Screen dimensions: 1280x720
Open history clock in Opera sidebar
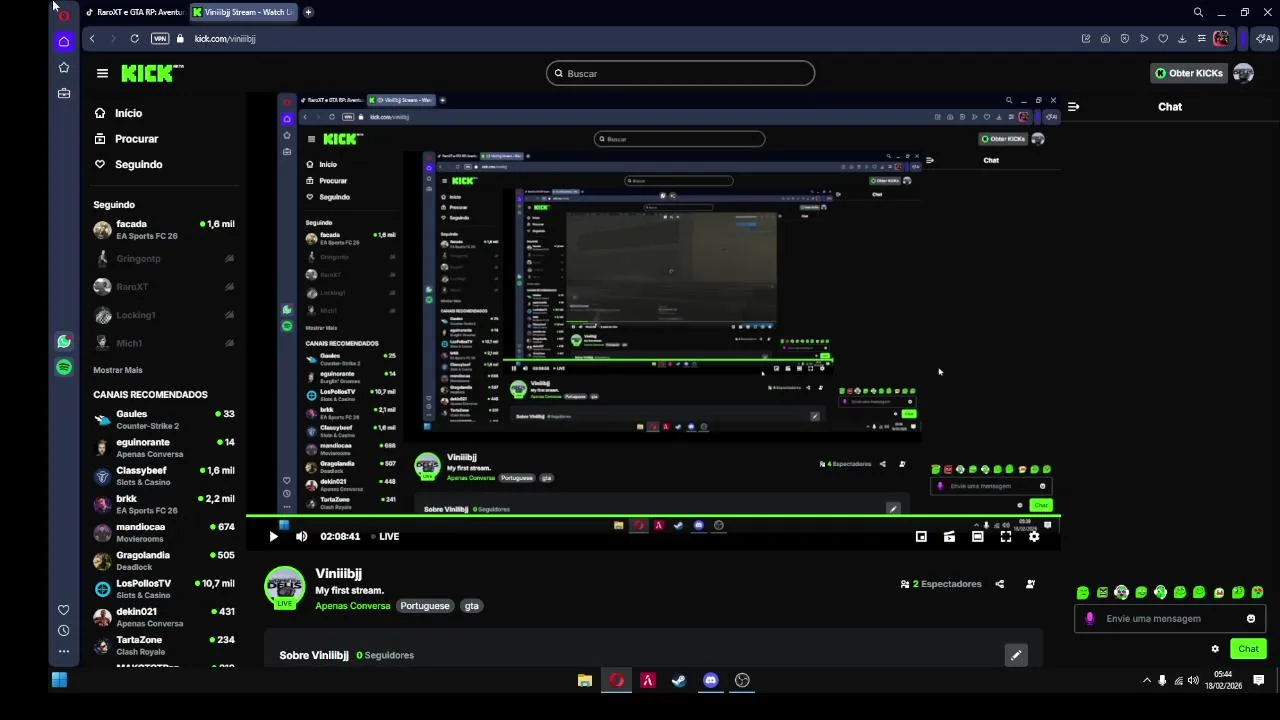pyautogui.click(x=64, y=631)
